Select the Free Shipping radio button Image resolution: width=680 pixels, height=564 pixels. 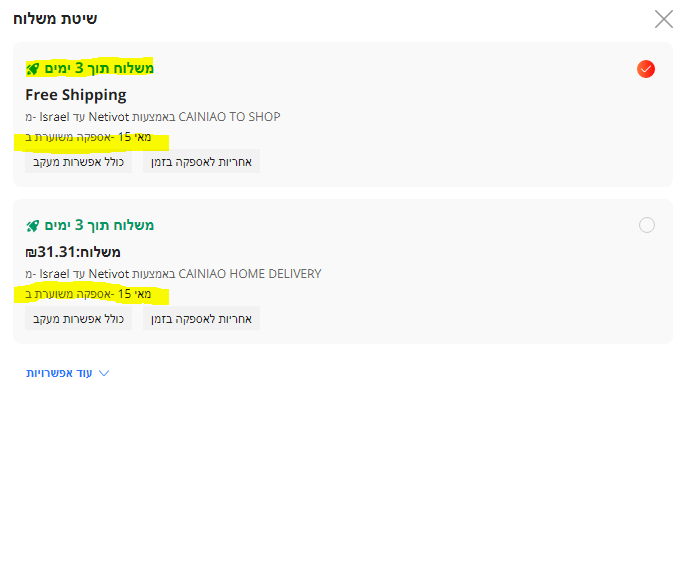pos(646,69)
